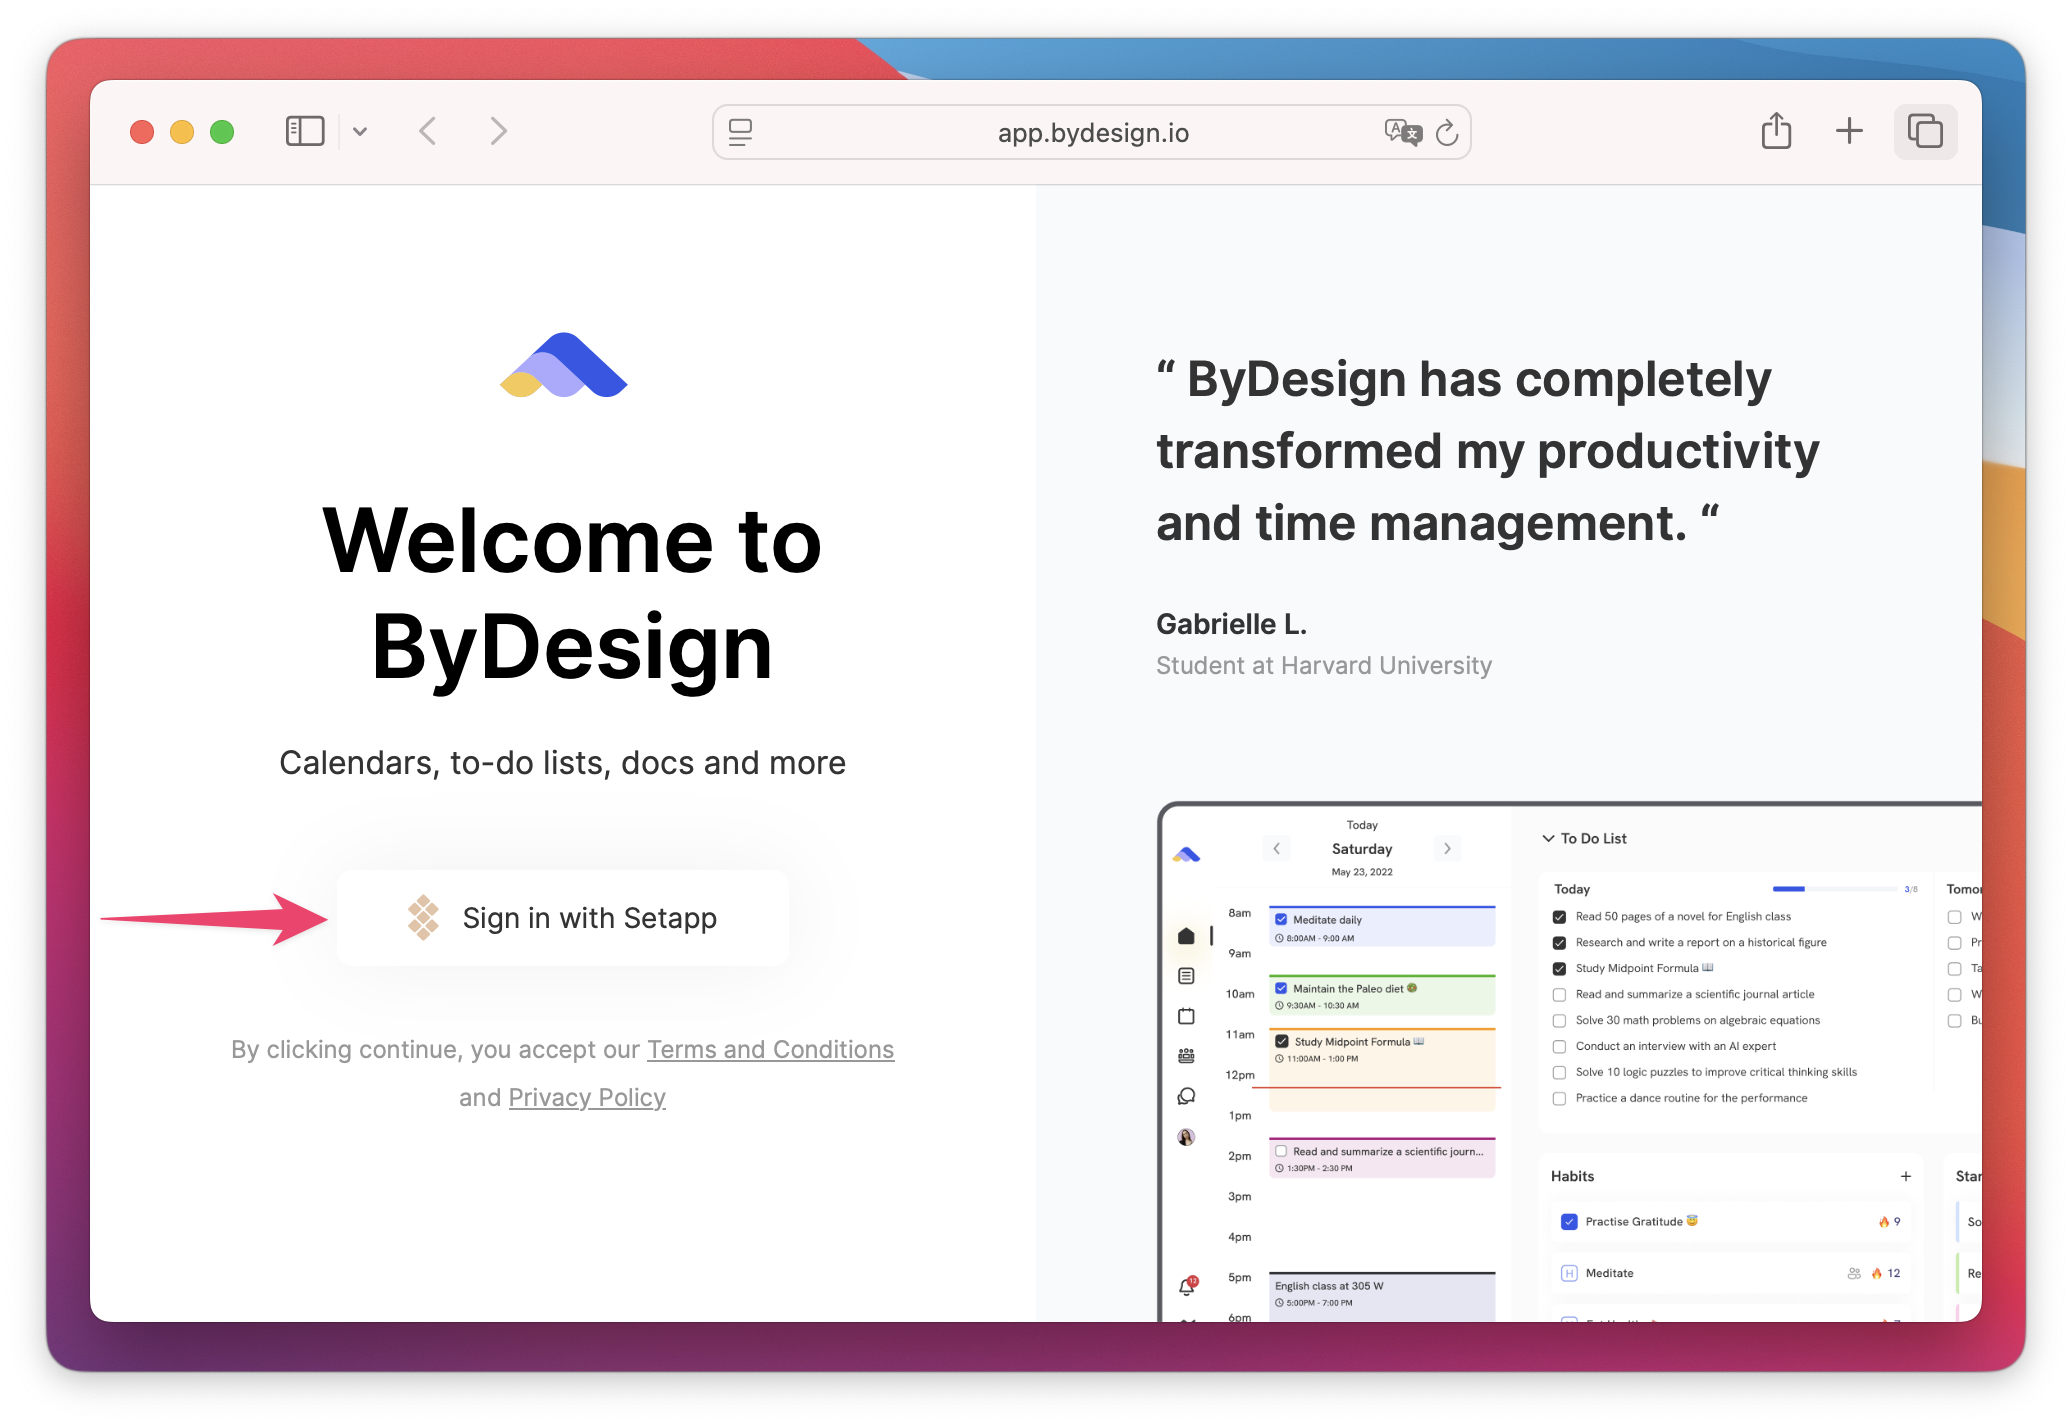The image size is (2072, 1426).
Task: Check Practice a dance routine task
Action: (x=1559, y=1098)
